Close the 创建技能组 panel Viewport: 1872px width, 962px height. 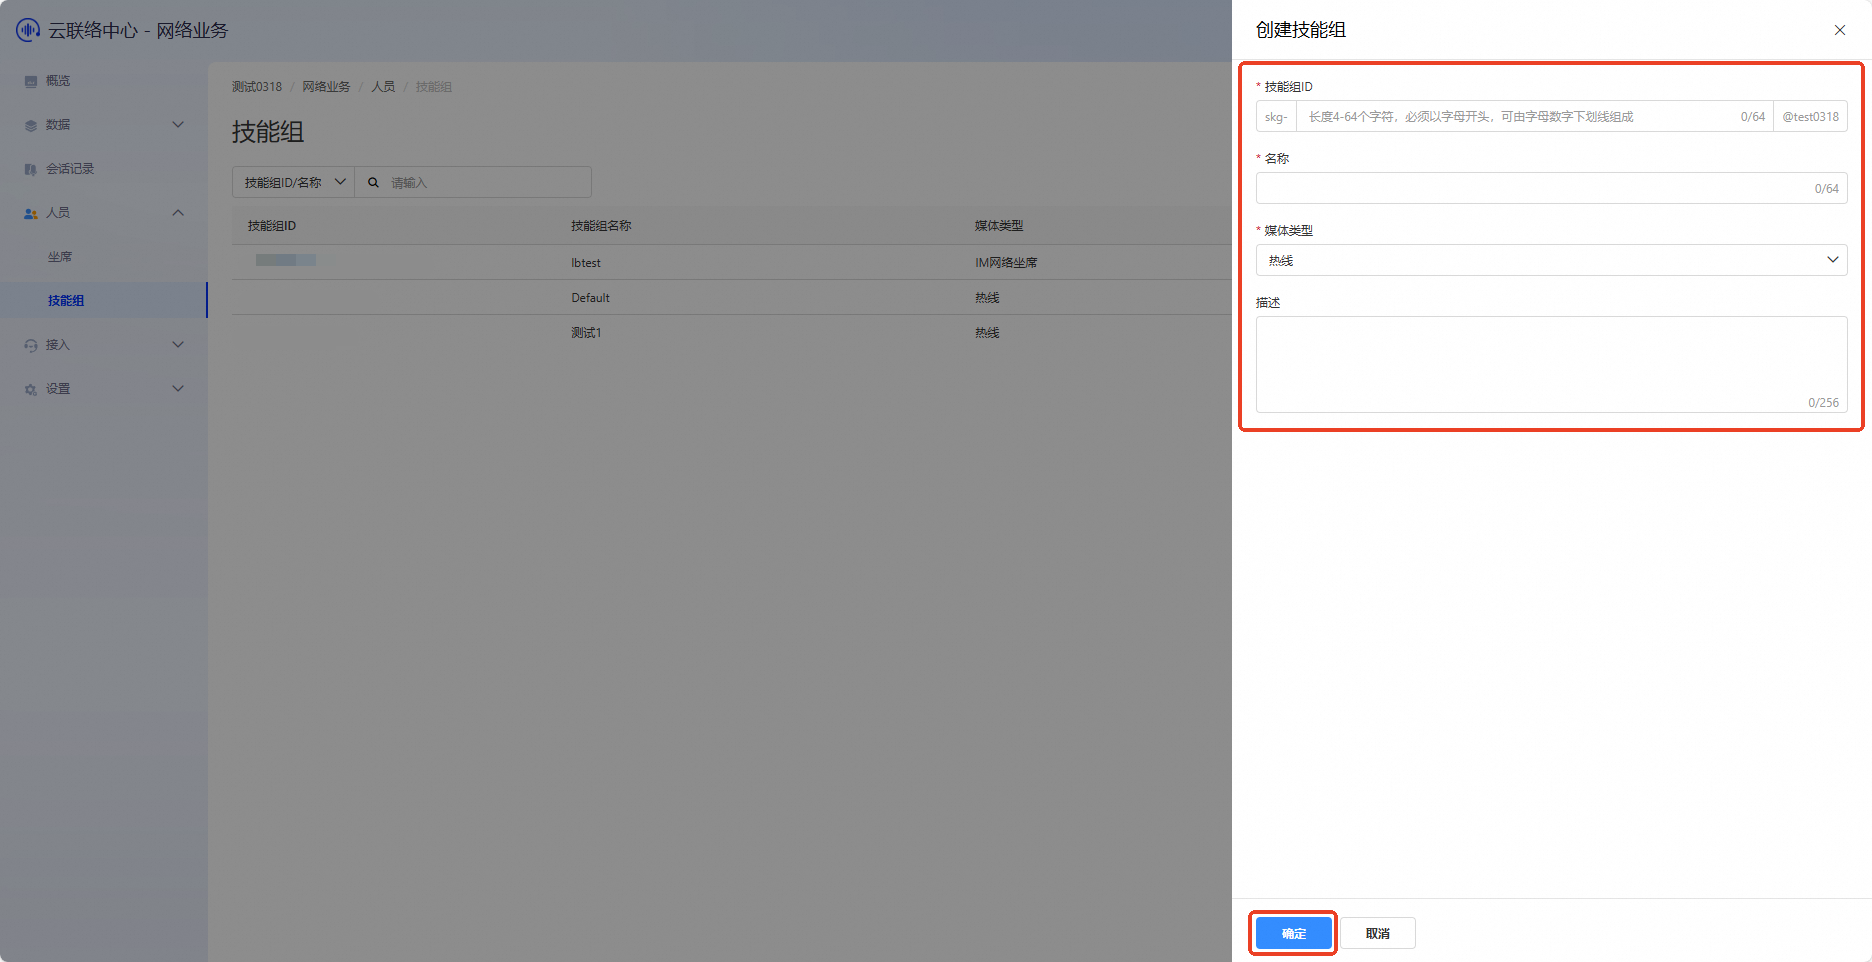pos(1840,30)
